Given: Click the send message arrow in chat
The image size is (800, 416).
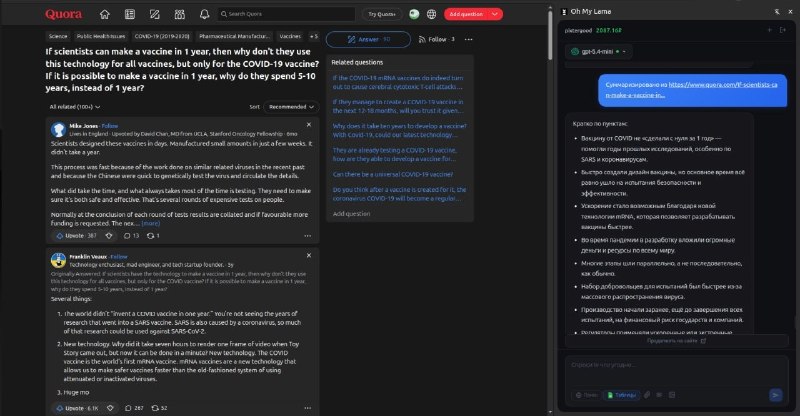Looking at the screenshot, I should tap(774, 395).
